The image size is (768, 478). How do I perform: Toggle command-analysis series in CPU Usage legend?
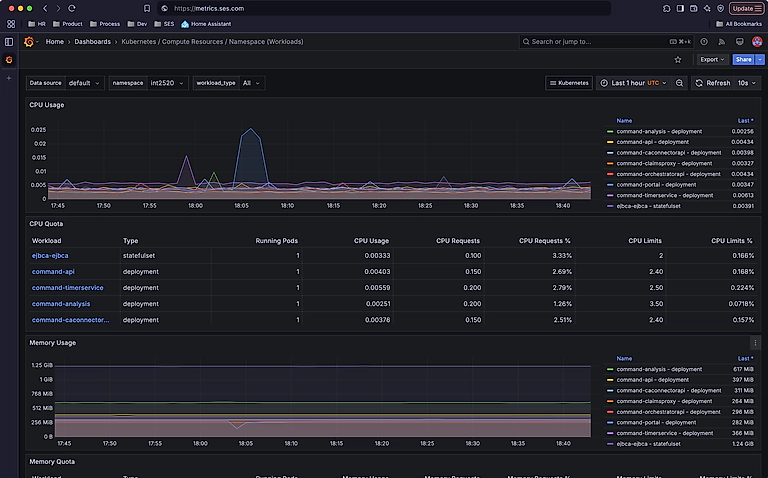659,131
